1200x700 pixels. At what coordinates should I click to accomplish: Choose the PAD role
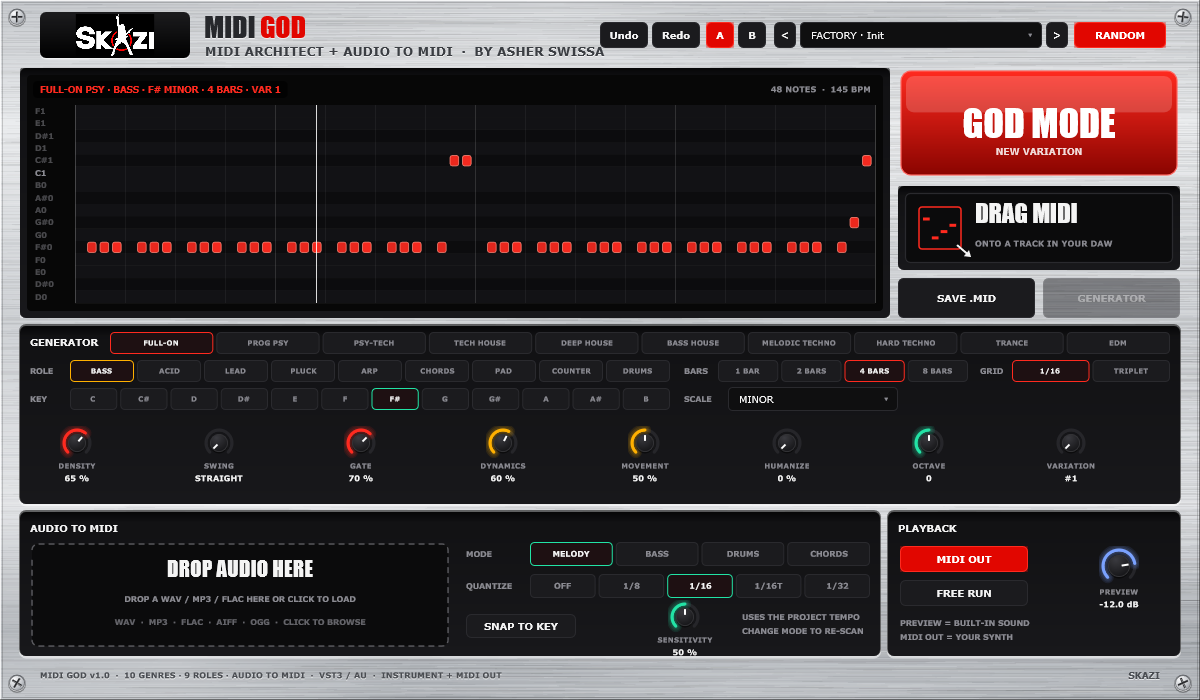(504, 371)
